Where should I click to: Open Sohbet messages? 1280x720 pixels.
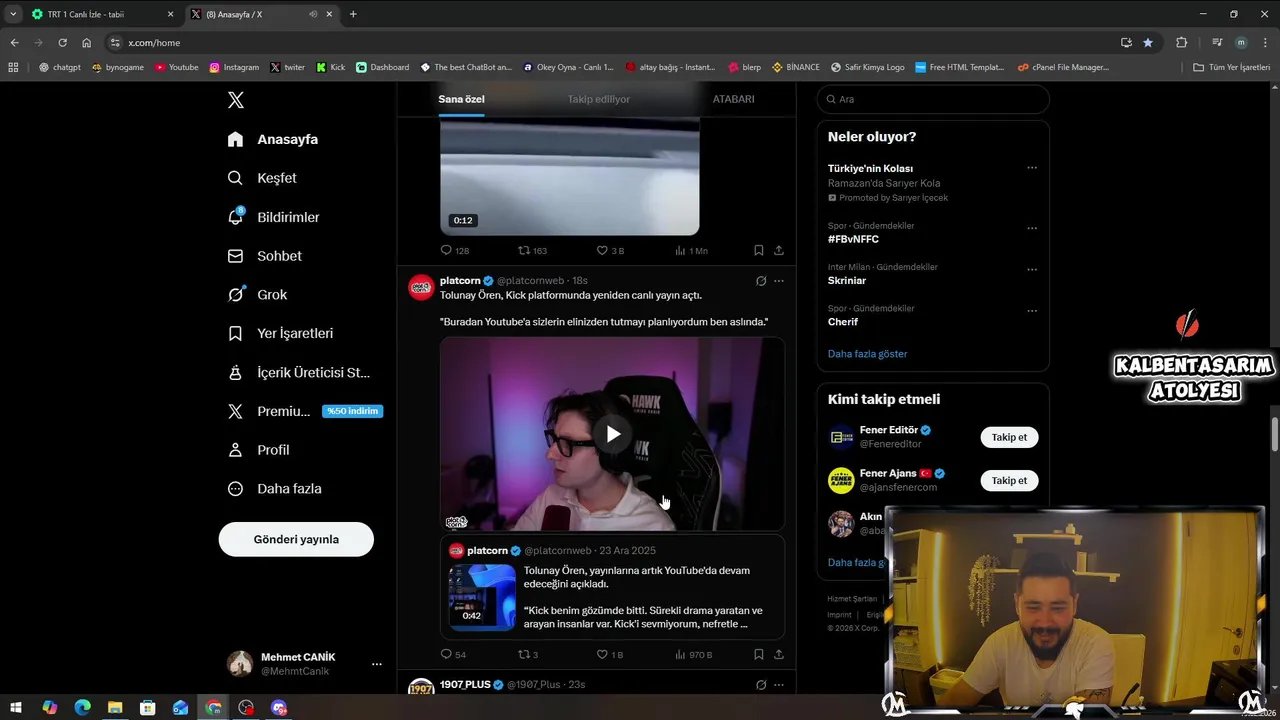coord(264,256)
